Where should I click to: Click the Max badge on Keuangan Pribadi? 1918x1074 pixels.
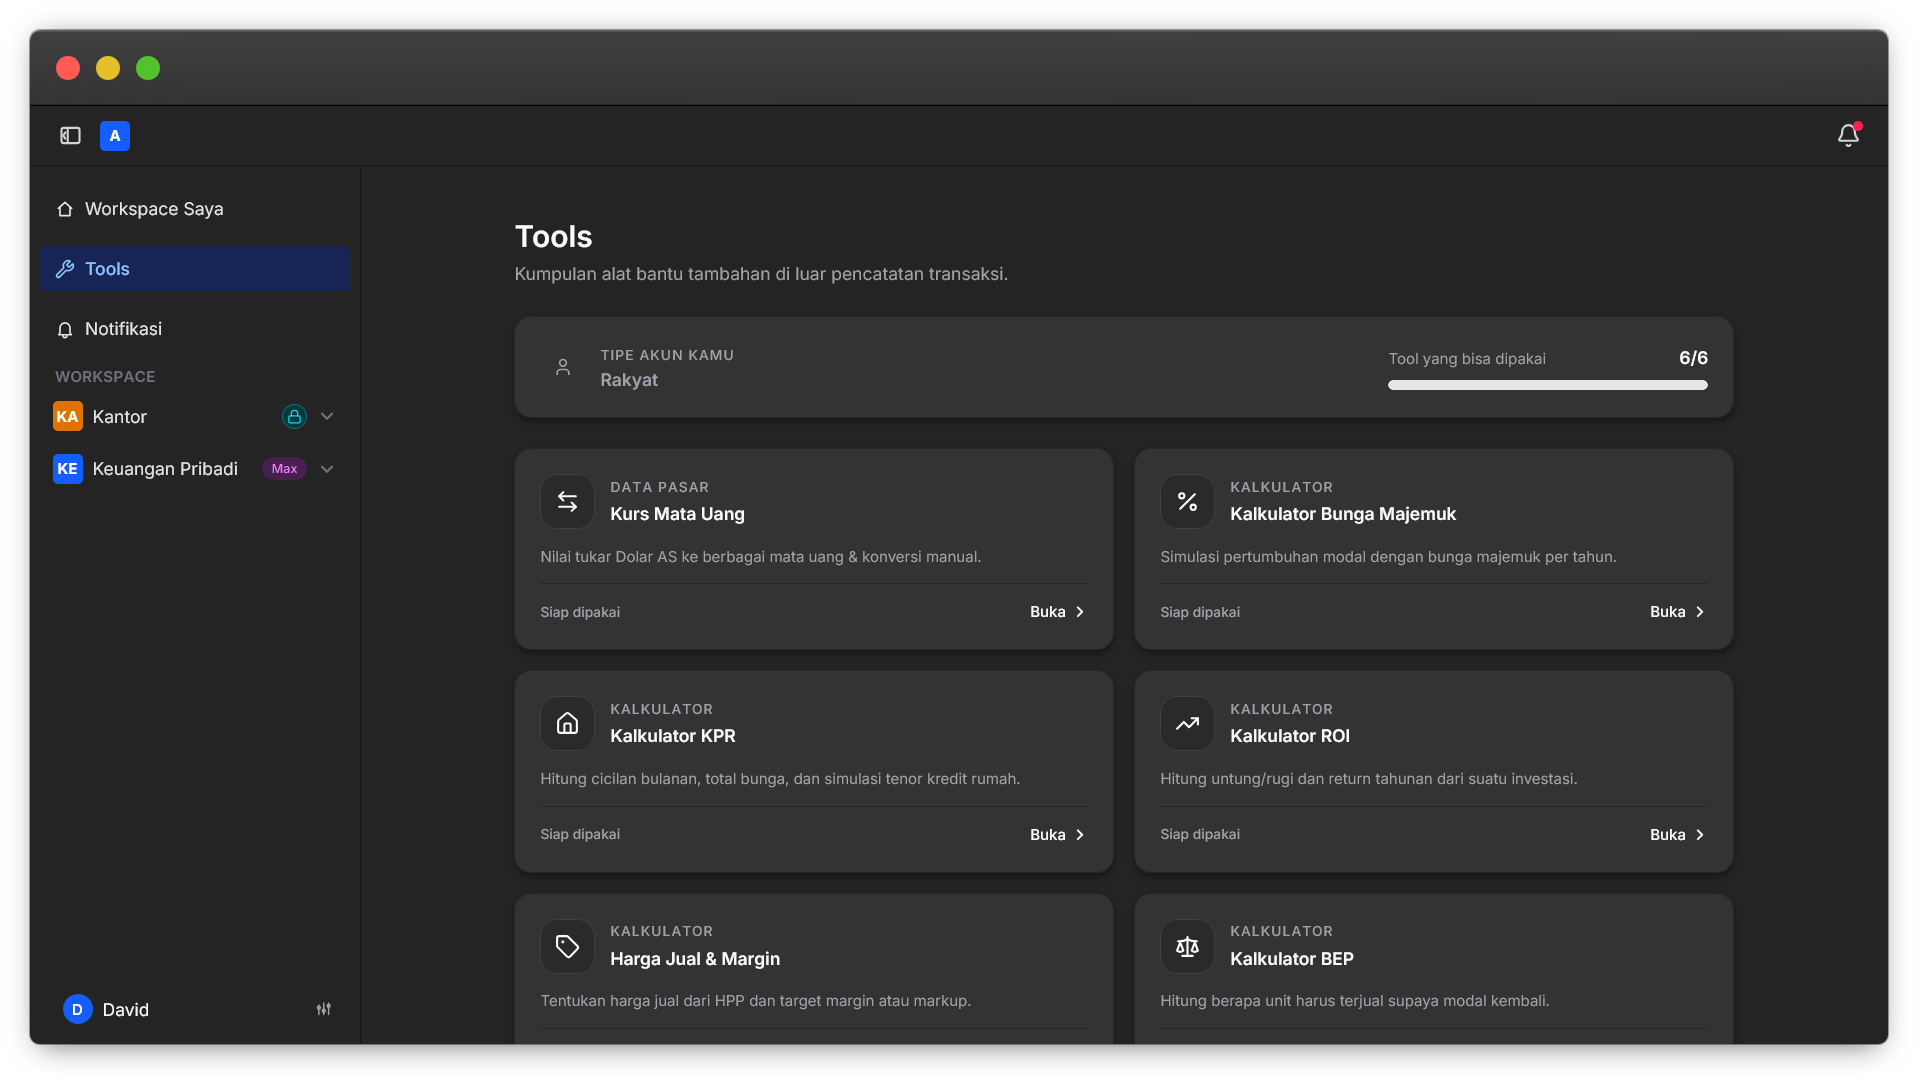pyautogui.click(x=284, y=469)
